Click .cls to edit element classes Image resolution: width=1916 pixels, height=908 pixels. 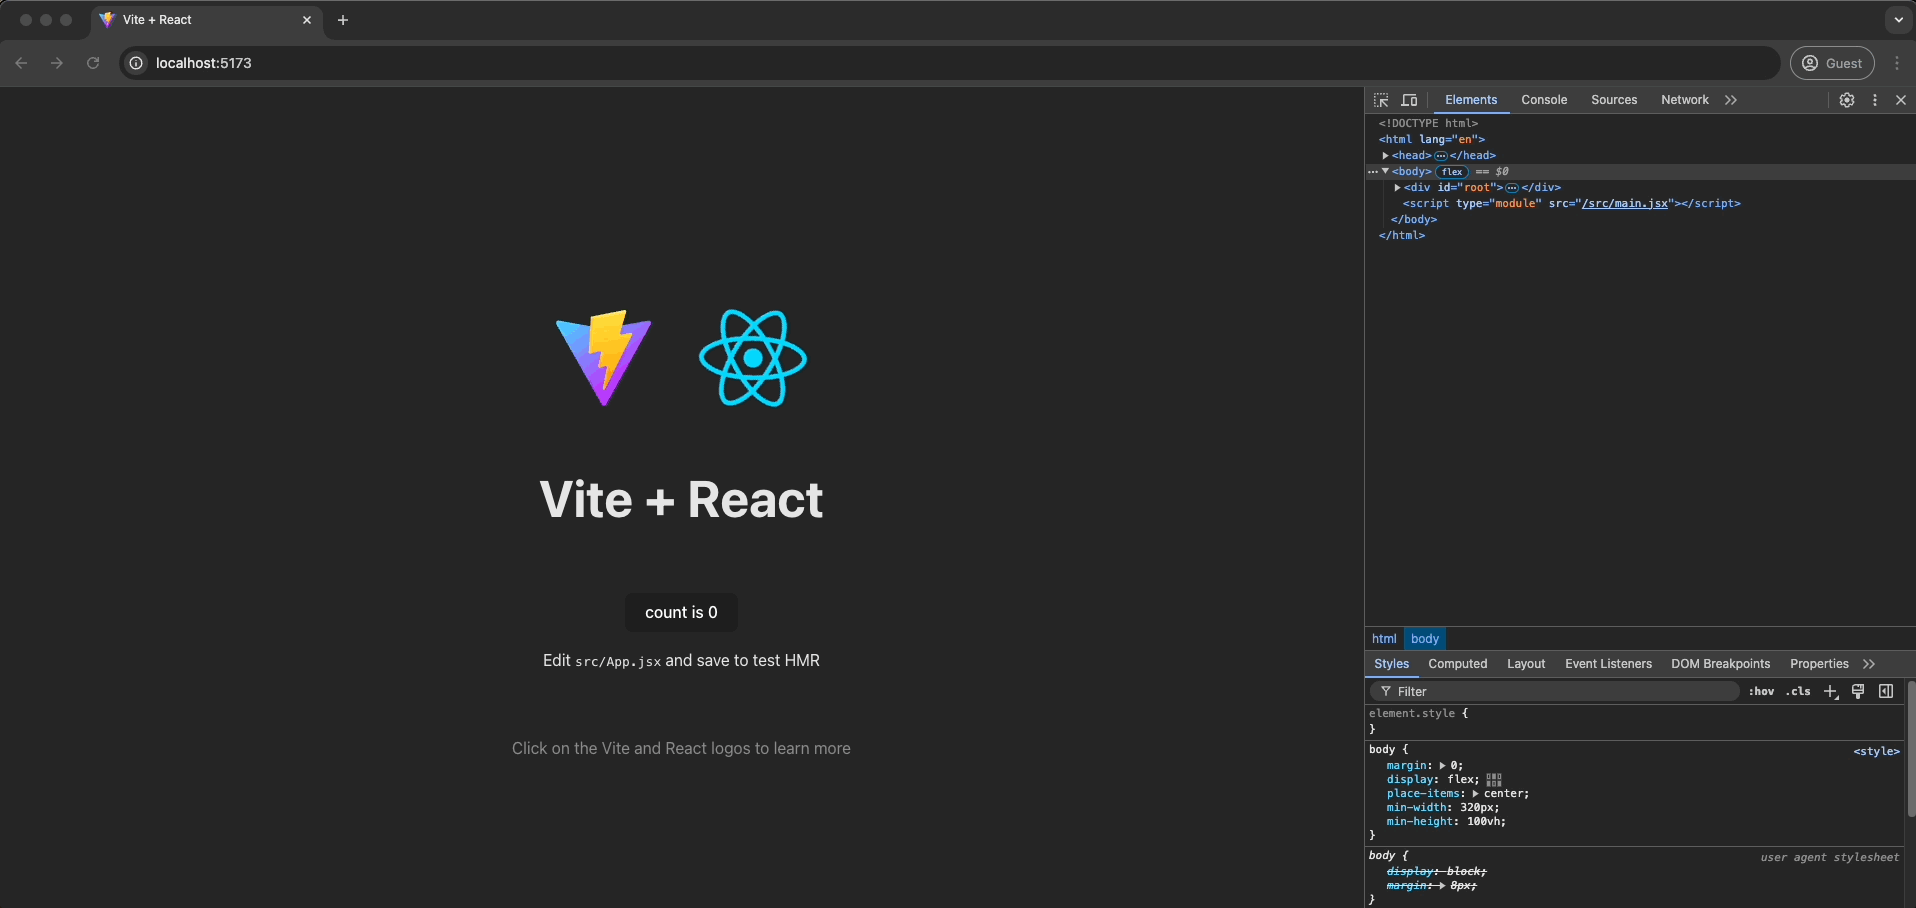(1797, 691)
